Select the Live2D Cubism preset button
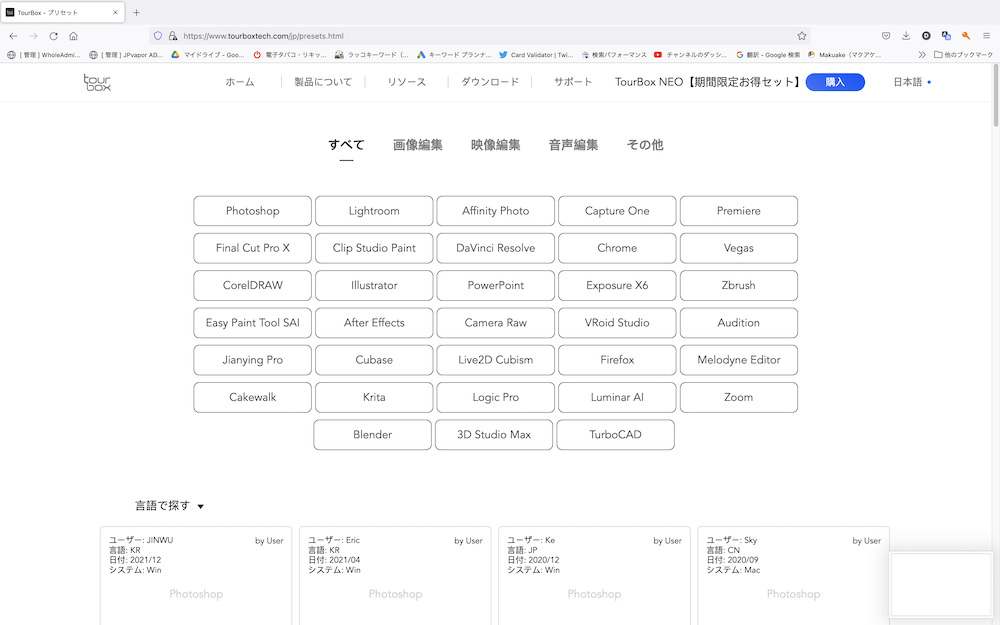The image size is (1000, 625). click(x=496, y=360)
